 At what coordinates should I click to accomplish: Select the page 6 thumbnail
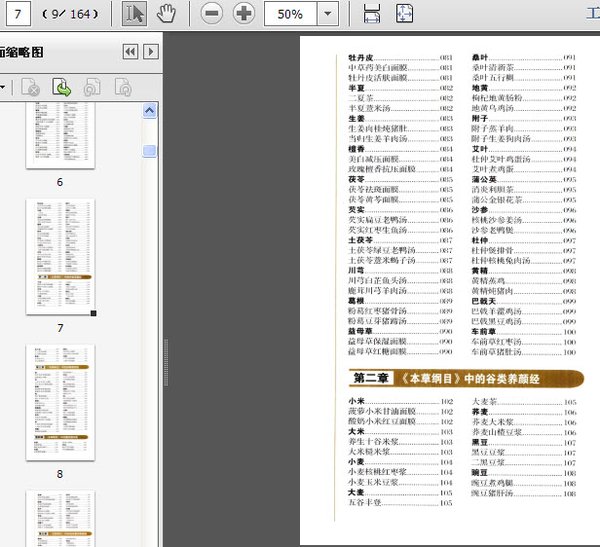60,137
